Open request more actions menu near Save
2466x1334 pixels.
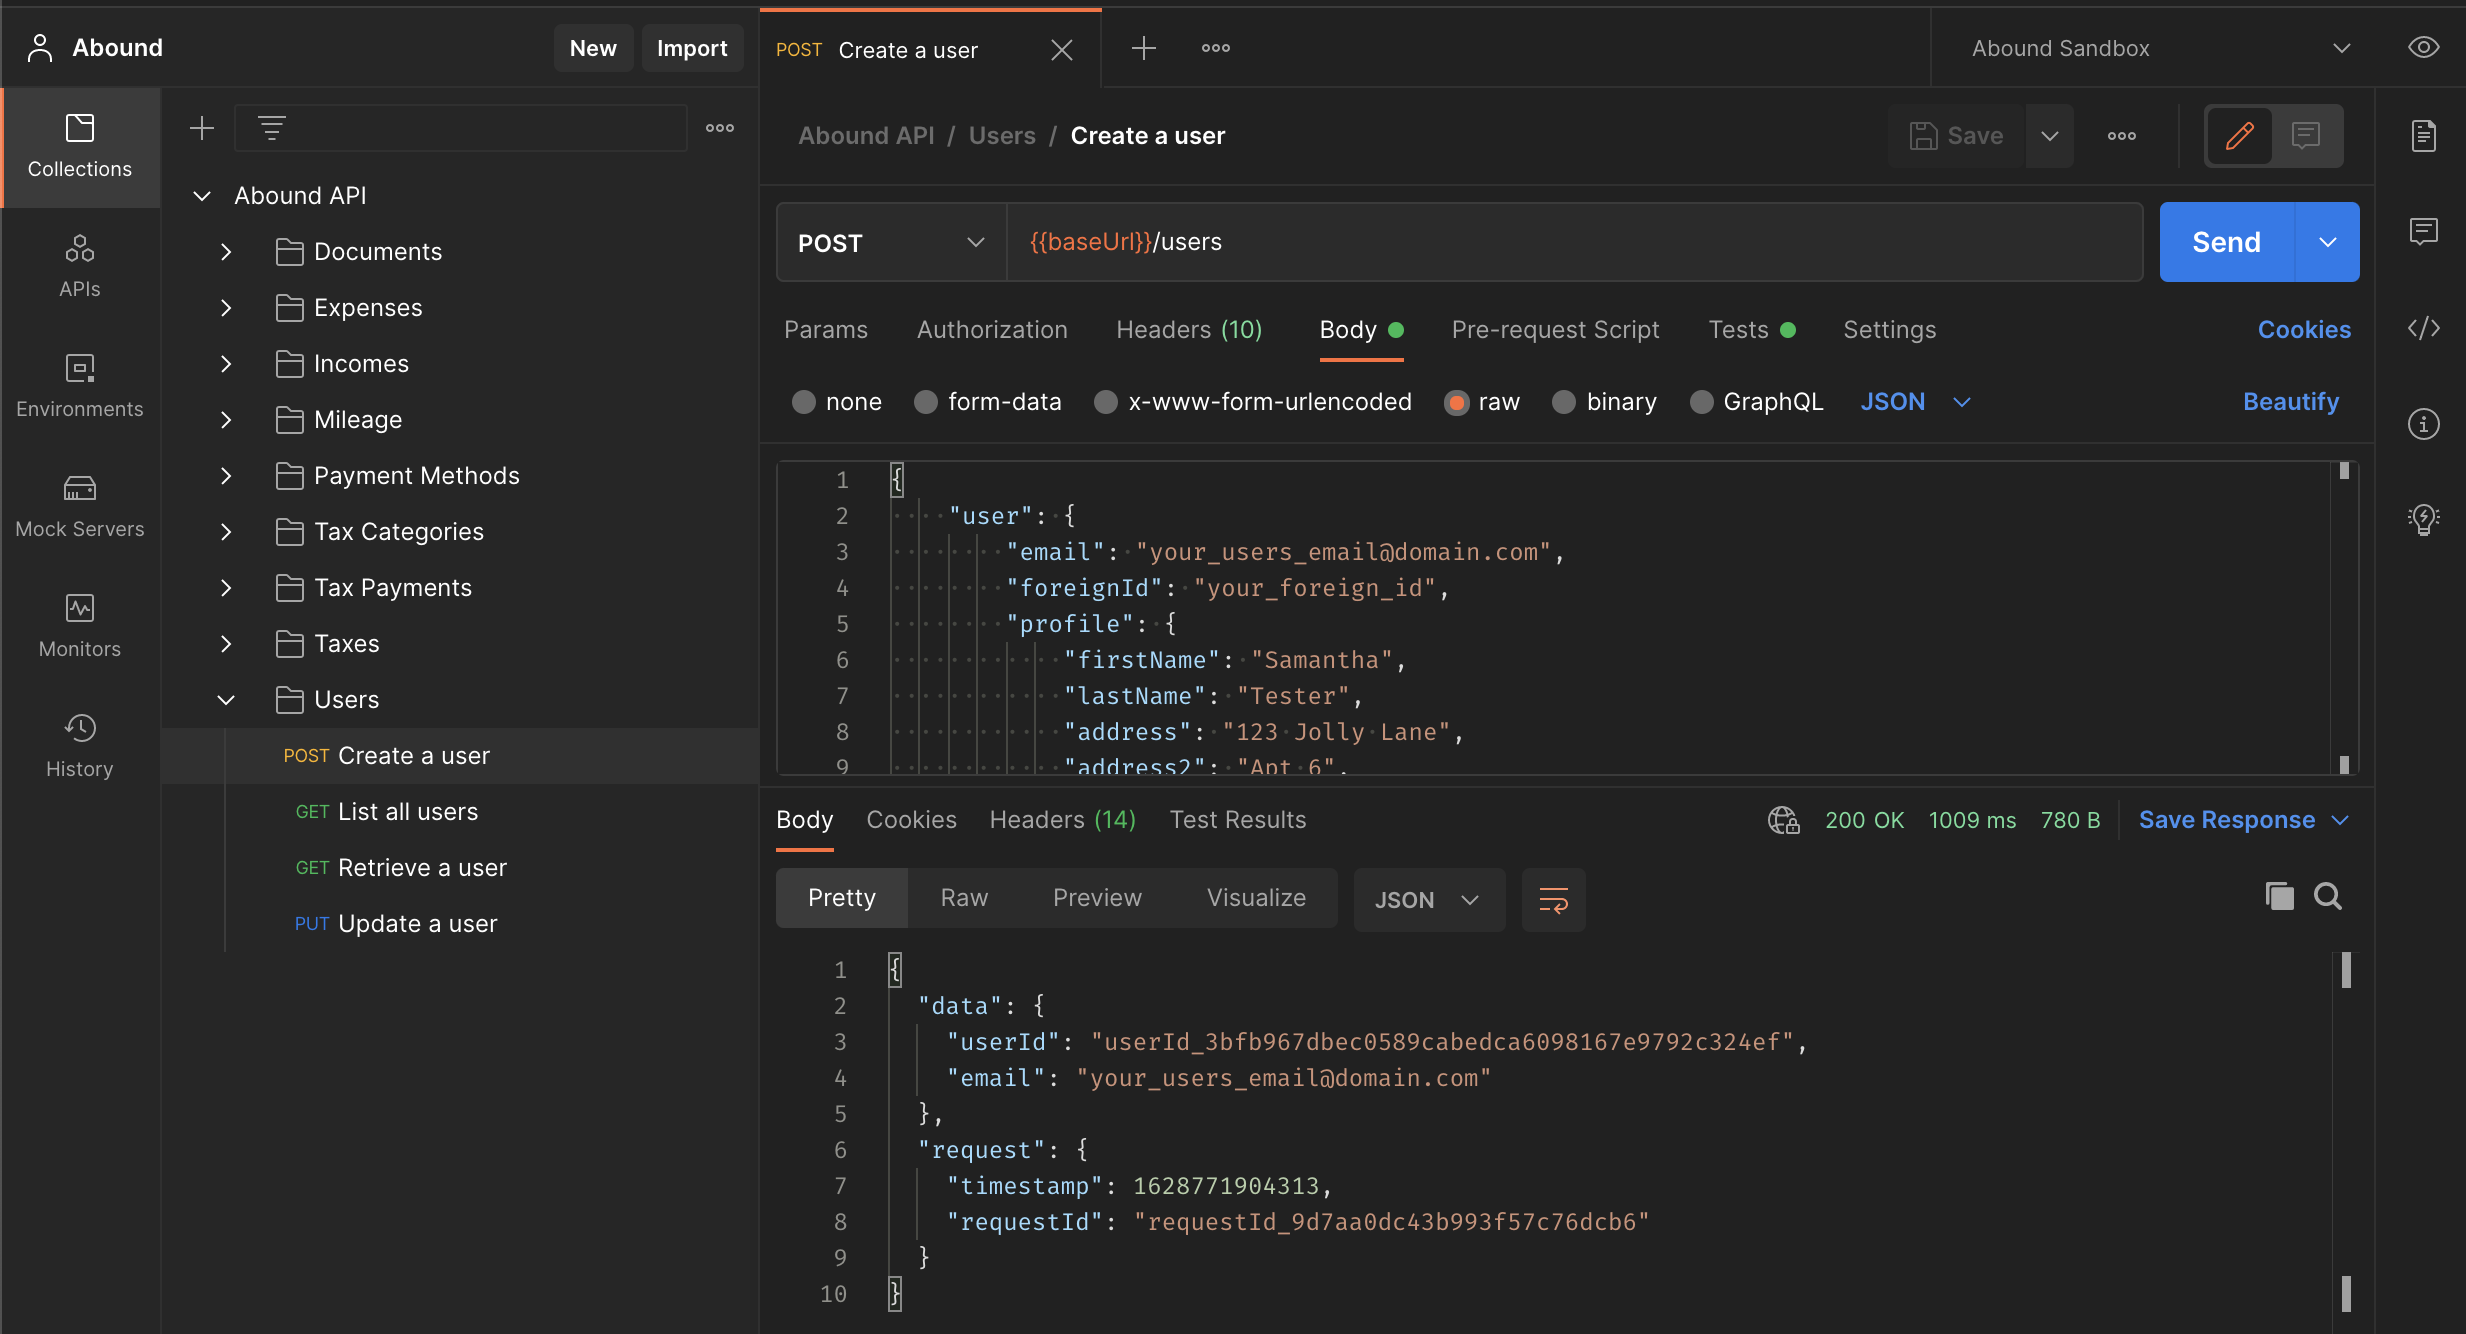[x=2122, y=136]
